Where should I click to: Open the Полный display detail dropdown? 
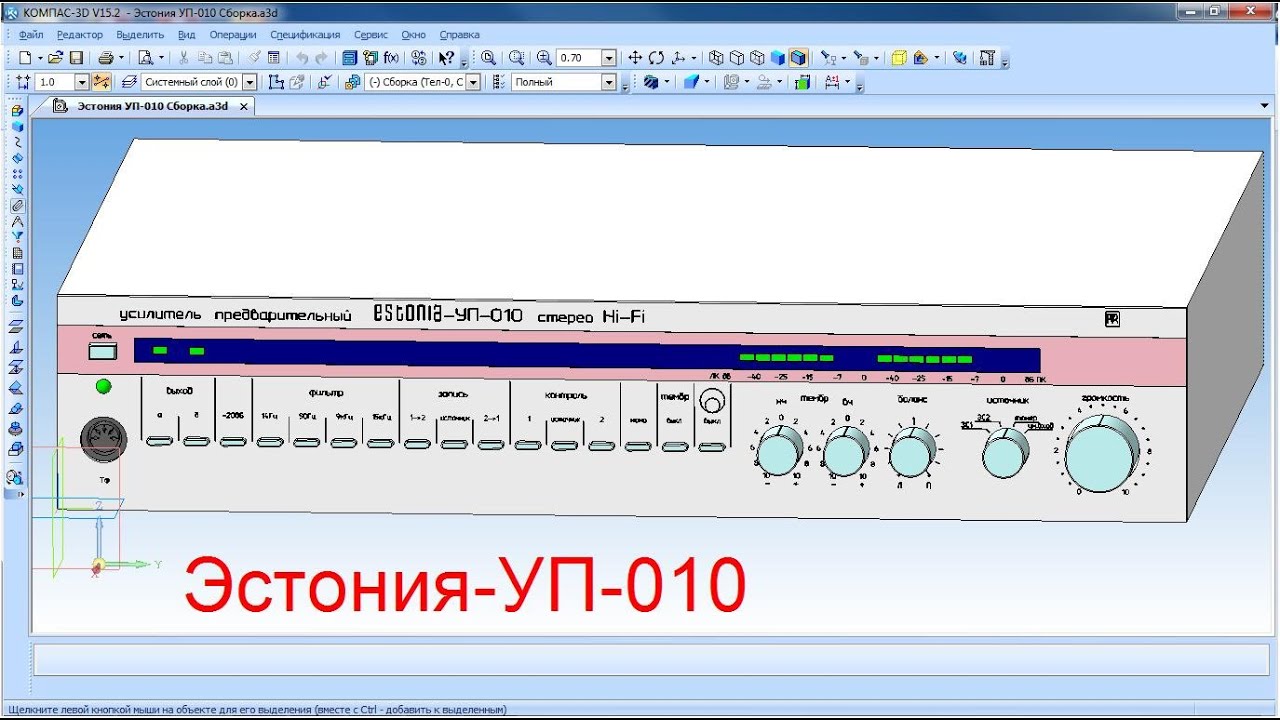[609, 82]
